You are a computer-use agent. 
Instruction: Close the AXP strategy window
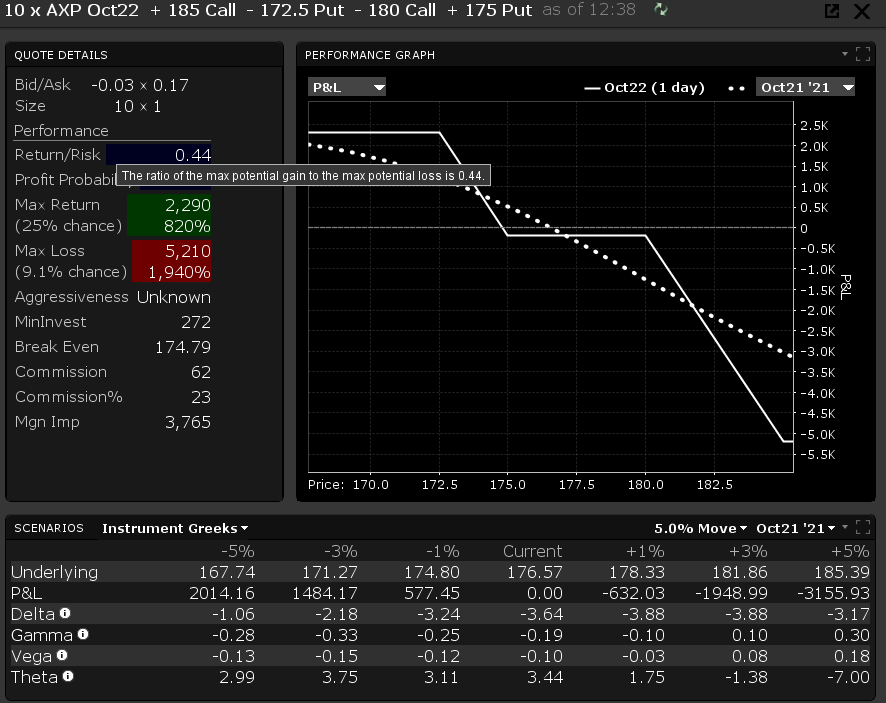point(862,11)
